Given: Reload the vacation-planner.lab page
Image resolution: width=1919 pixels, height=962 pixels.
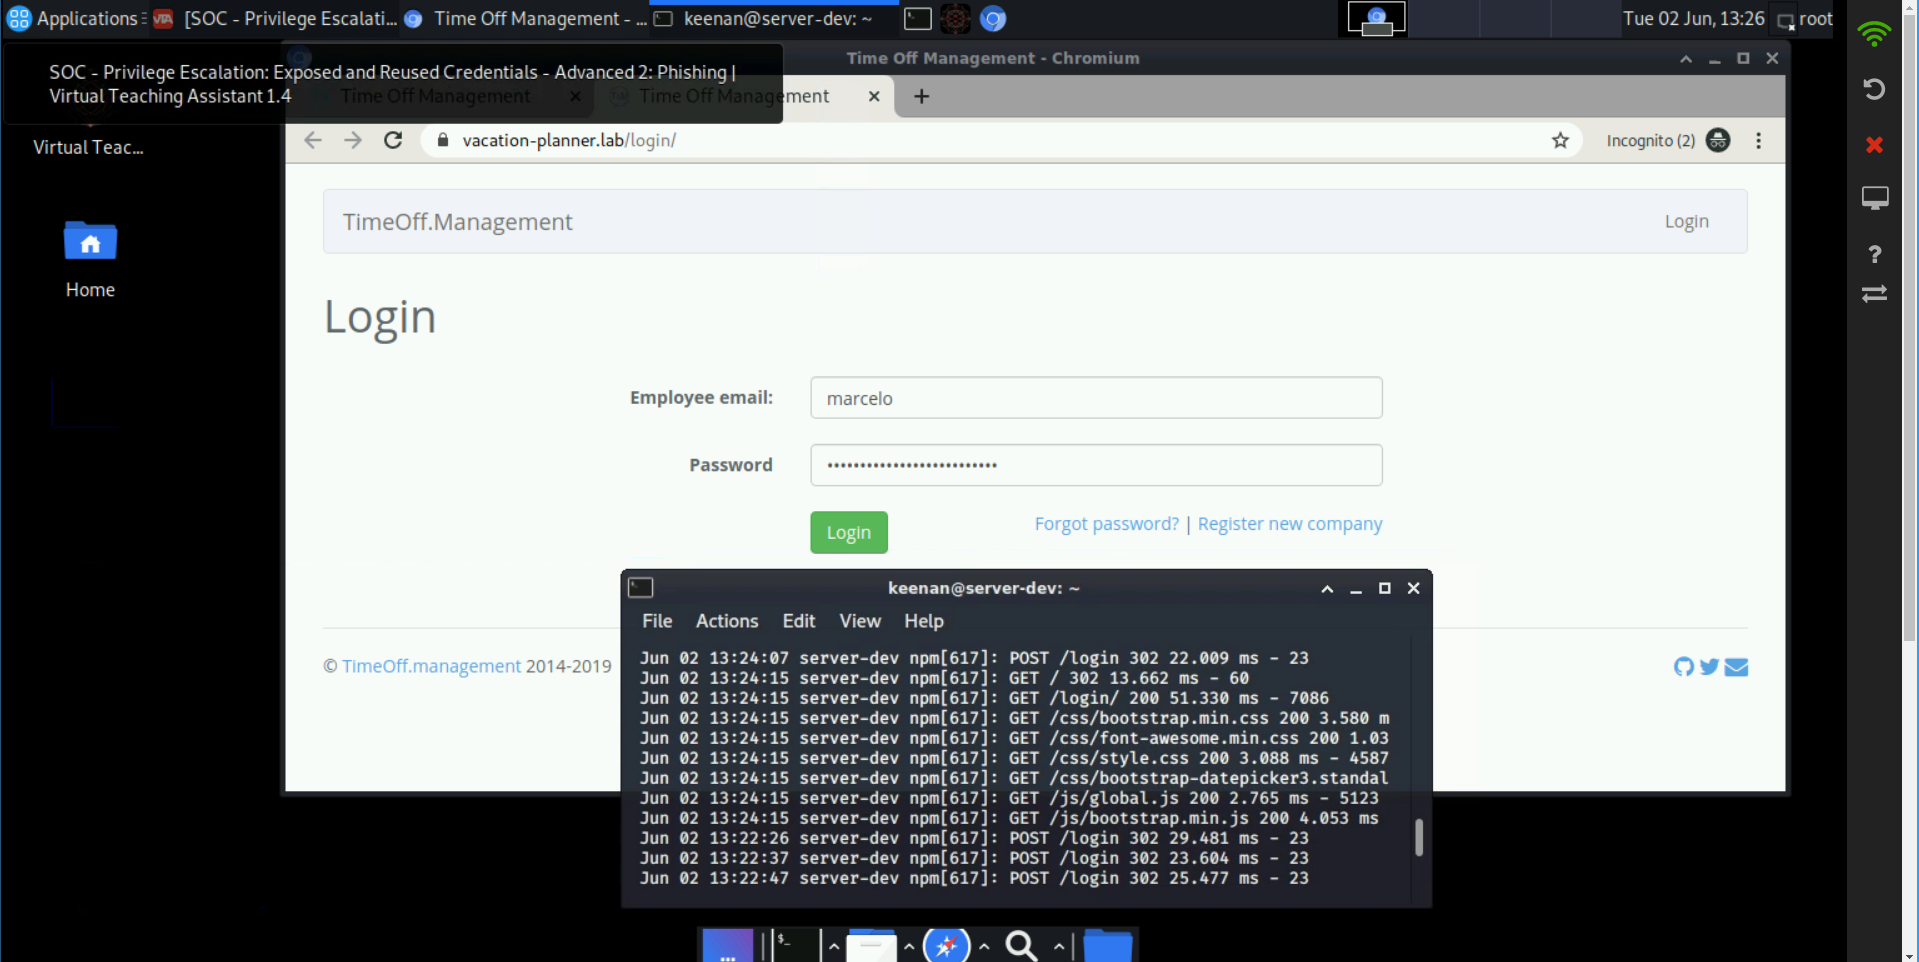Looking at the screenshot, I should [393, 140].
